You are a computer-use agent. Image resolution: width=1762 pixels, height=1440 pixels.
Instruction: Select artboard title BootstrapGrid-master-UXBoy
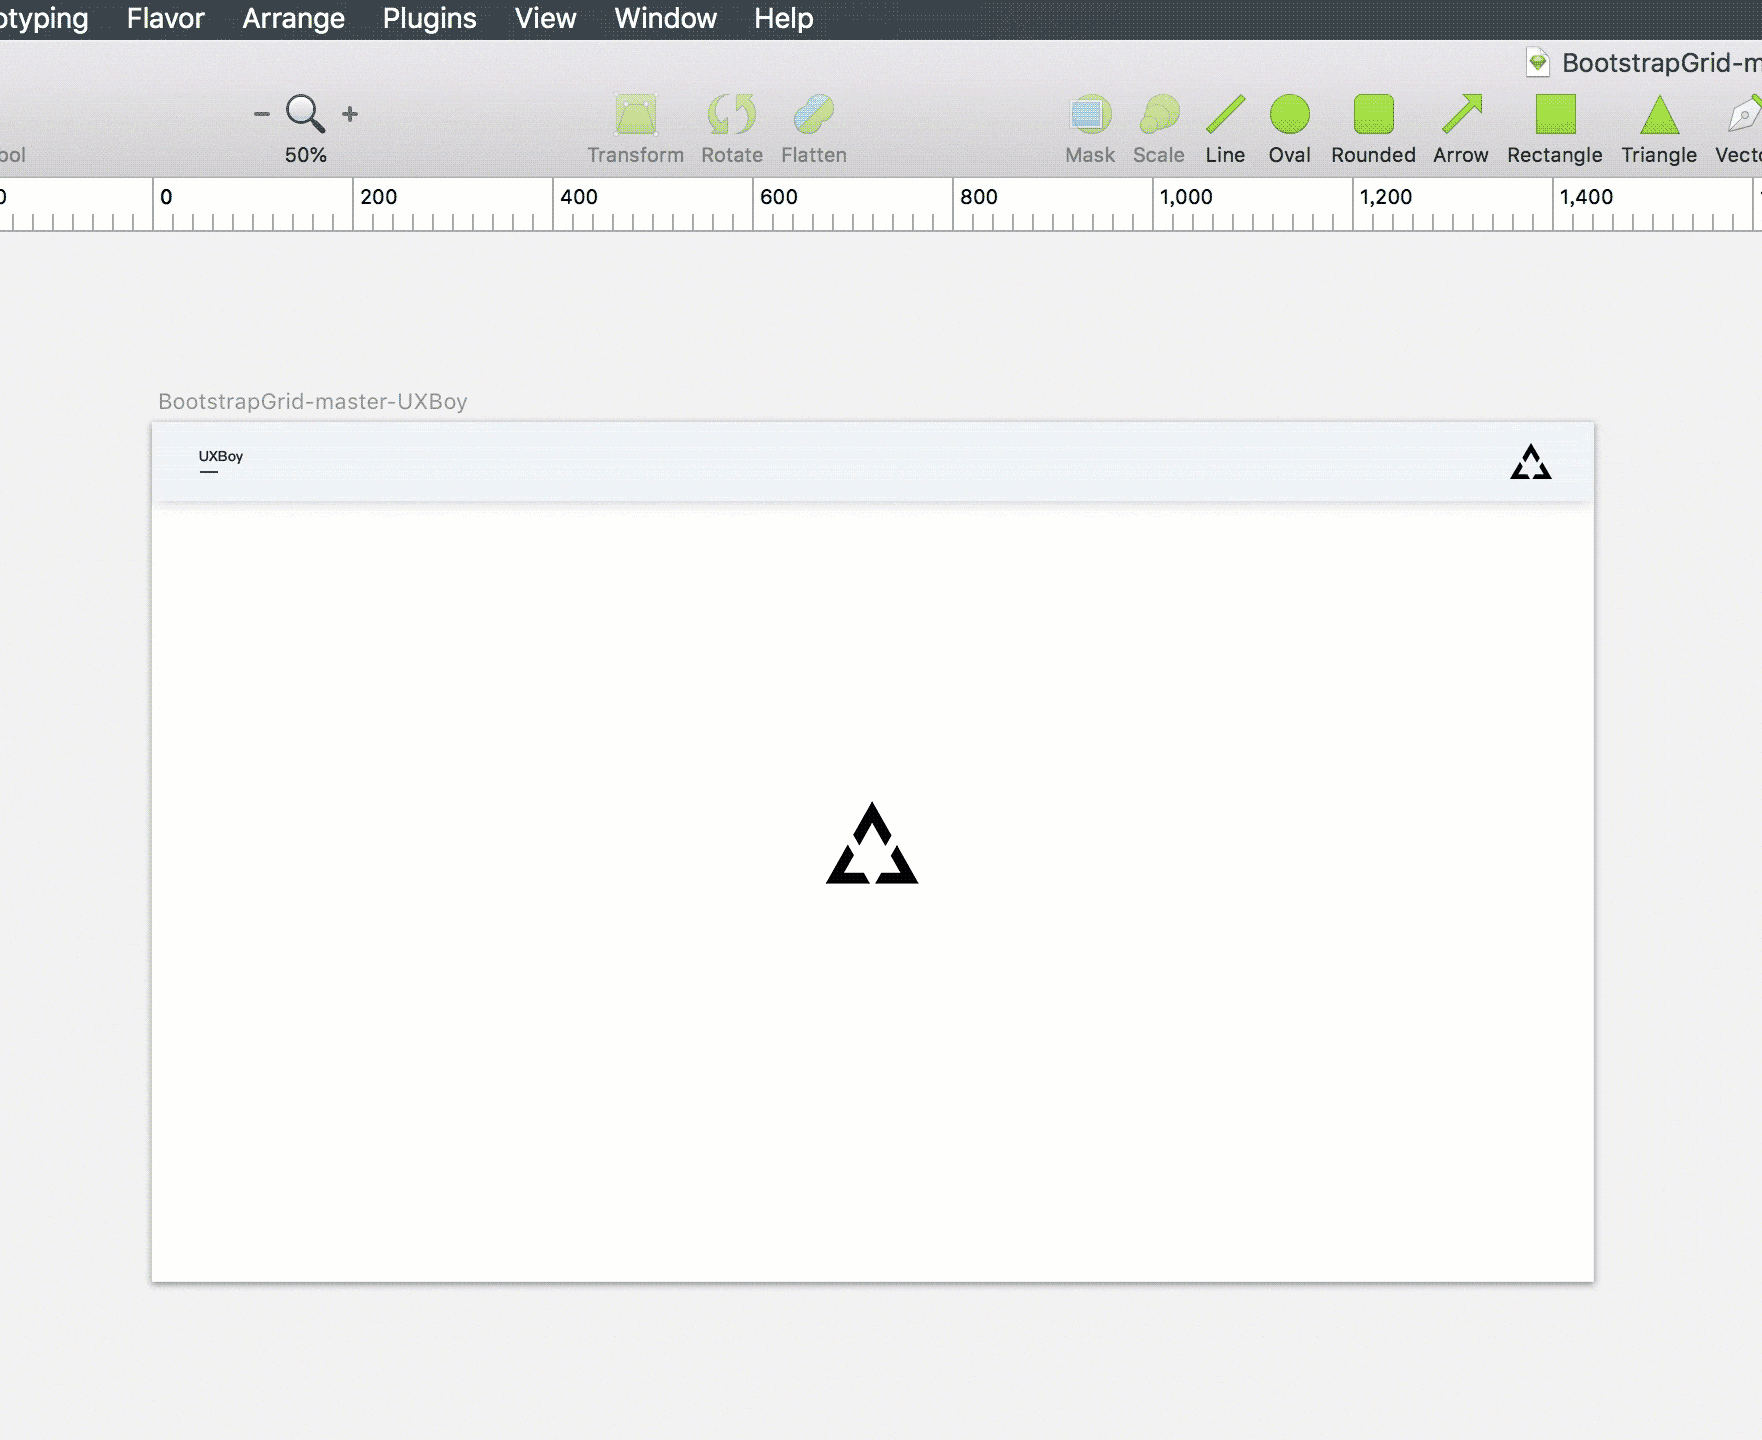[x=313, y=401]
